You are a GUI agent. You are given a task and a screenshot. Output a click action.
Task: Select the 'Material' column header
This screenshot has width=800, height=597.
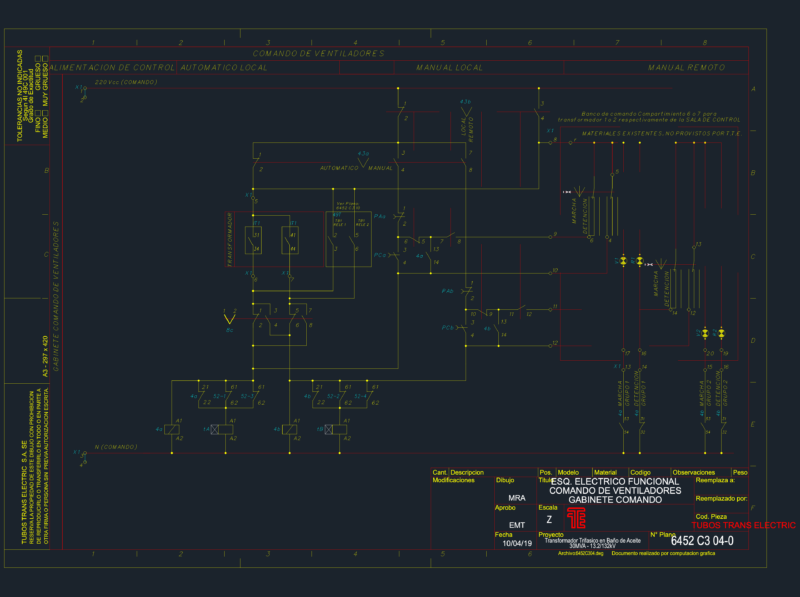coord(605,472)
